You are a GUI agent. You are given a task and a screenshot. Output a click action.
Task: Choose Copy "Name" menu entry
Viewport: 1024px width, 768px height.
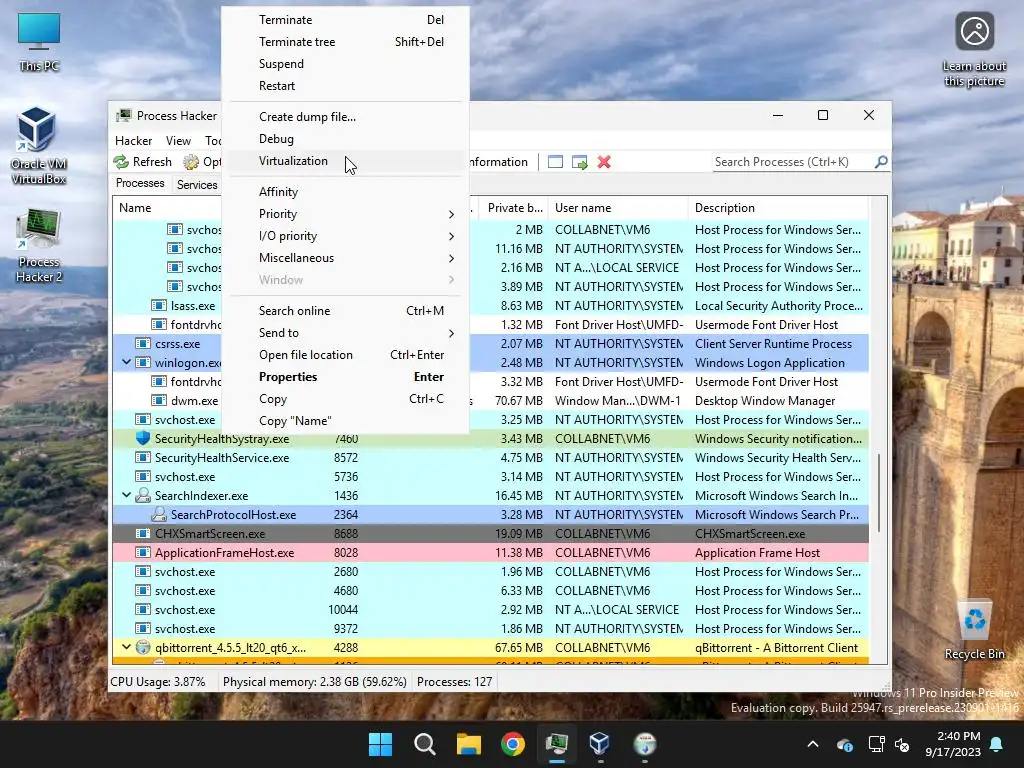[345, 421]
